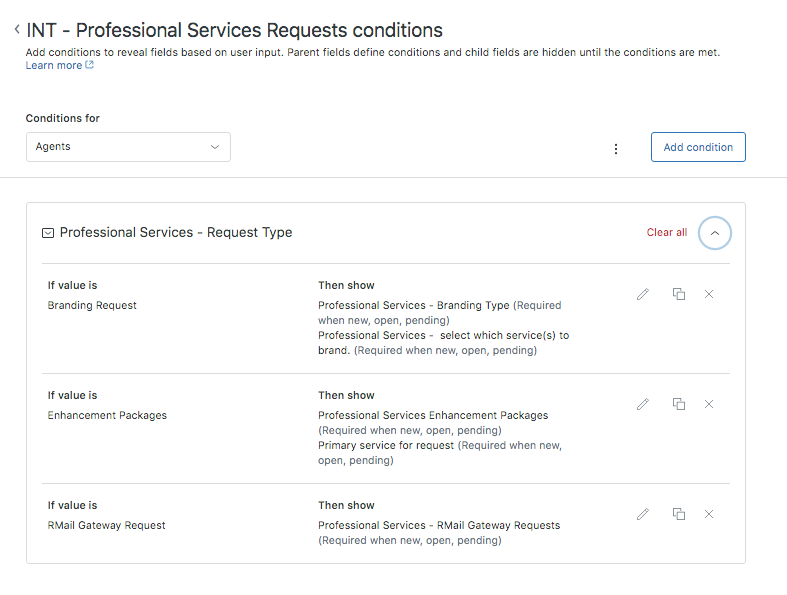Viewport: 787px width, 595px height.
Task: Click the Add condition button
Action: [x=698, y=147]
